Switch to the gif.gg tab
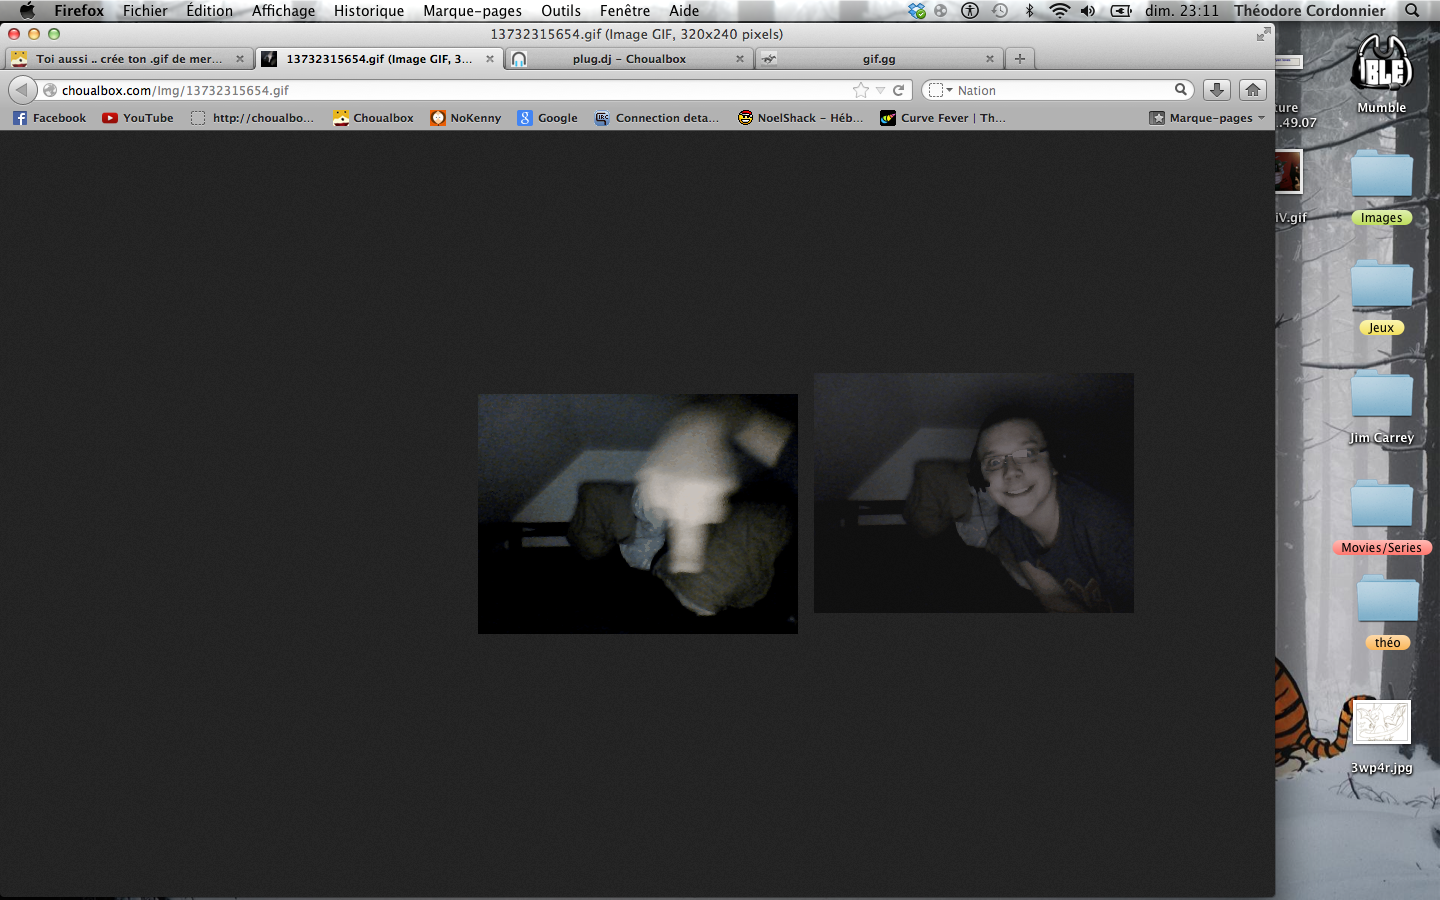Viewport: 1440px width, 900px height. click(x=878, y=59)
